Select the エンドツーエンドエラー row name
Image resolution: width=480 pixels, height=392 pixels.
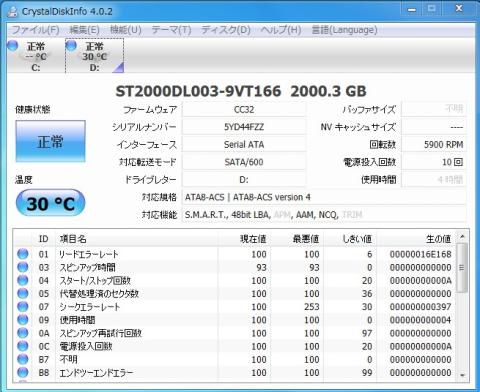96,373
